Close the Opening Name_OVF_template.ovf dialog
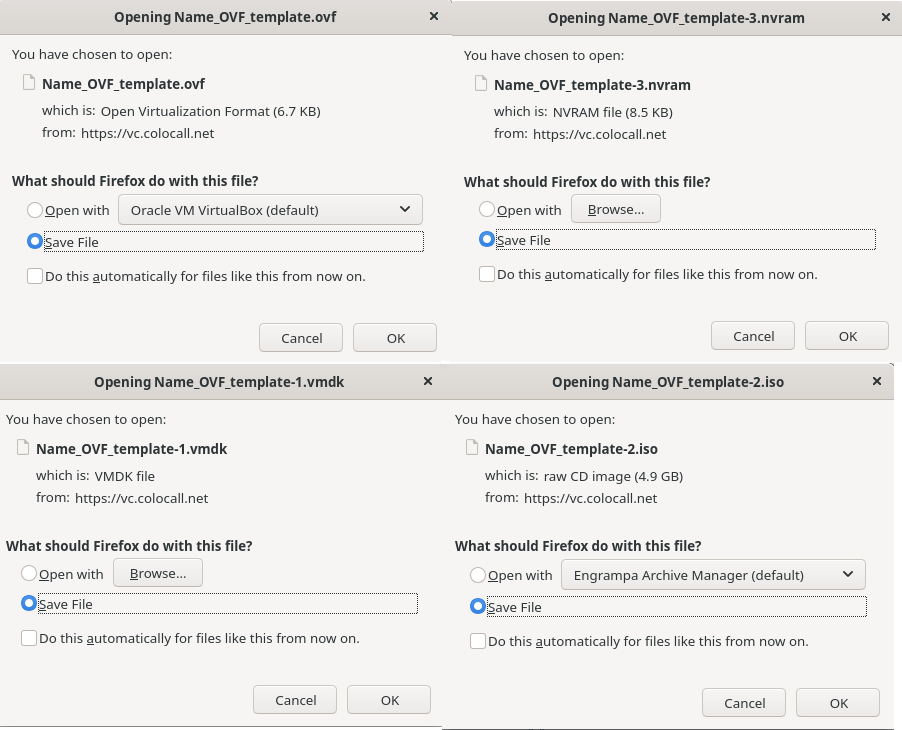This screenshot has height=730, width=902. [433, 16]
